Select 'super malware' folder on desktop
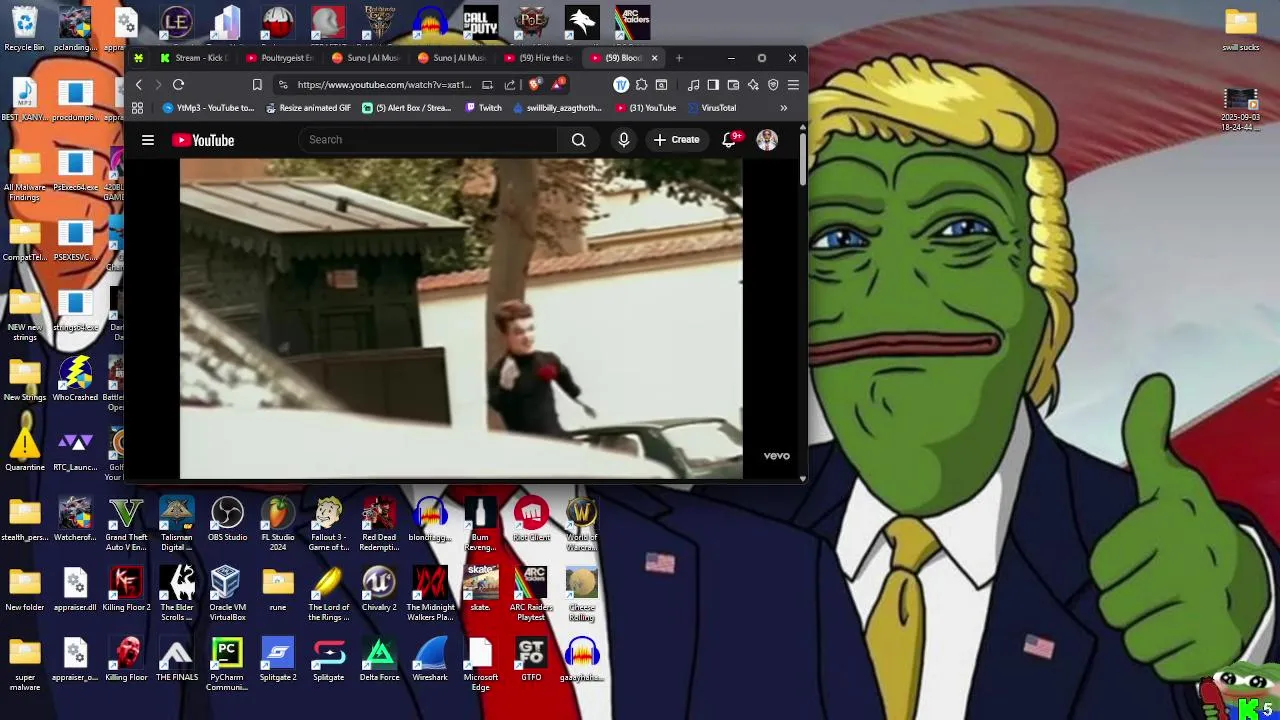 coord(25,662)
